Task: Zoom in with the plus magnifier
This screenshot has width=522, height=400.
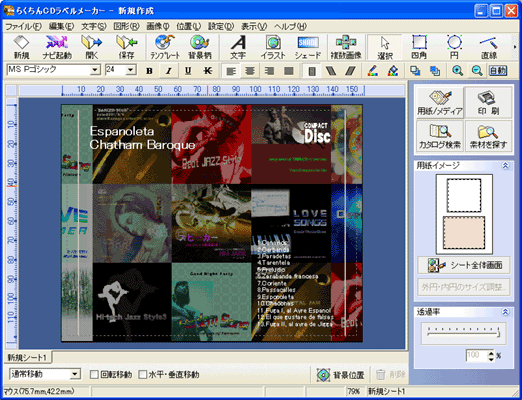Action: [457, 71]
